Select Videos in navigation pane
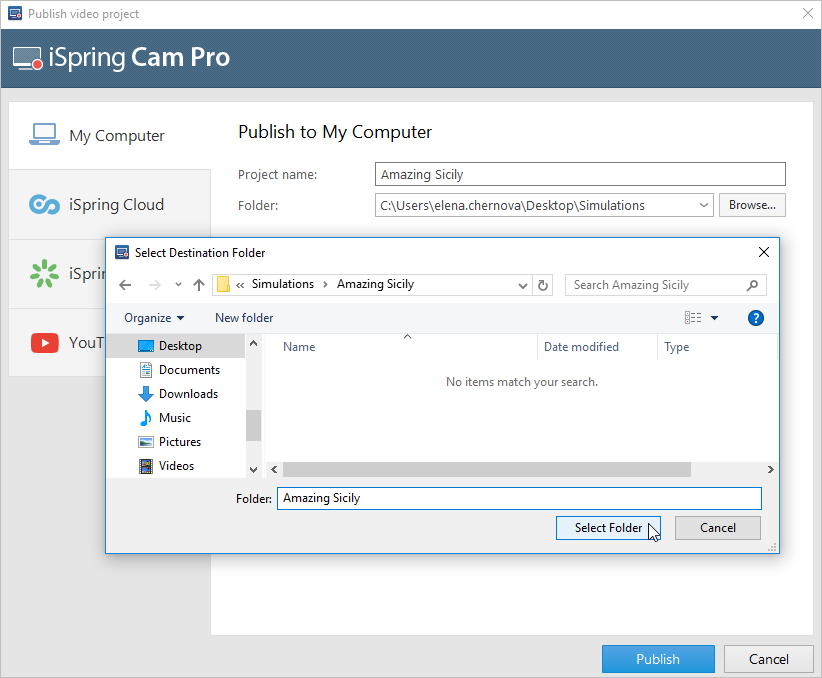The width and height of the screenshot is (822, 678). [176, 466]
